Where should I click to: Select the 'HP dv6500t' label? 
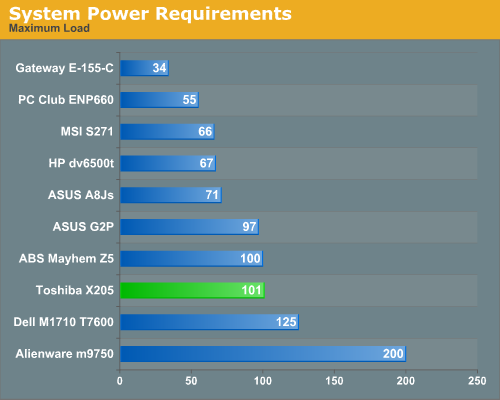pos(81,163)
